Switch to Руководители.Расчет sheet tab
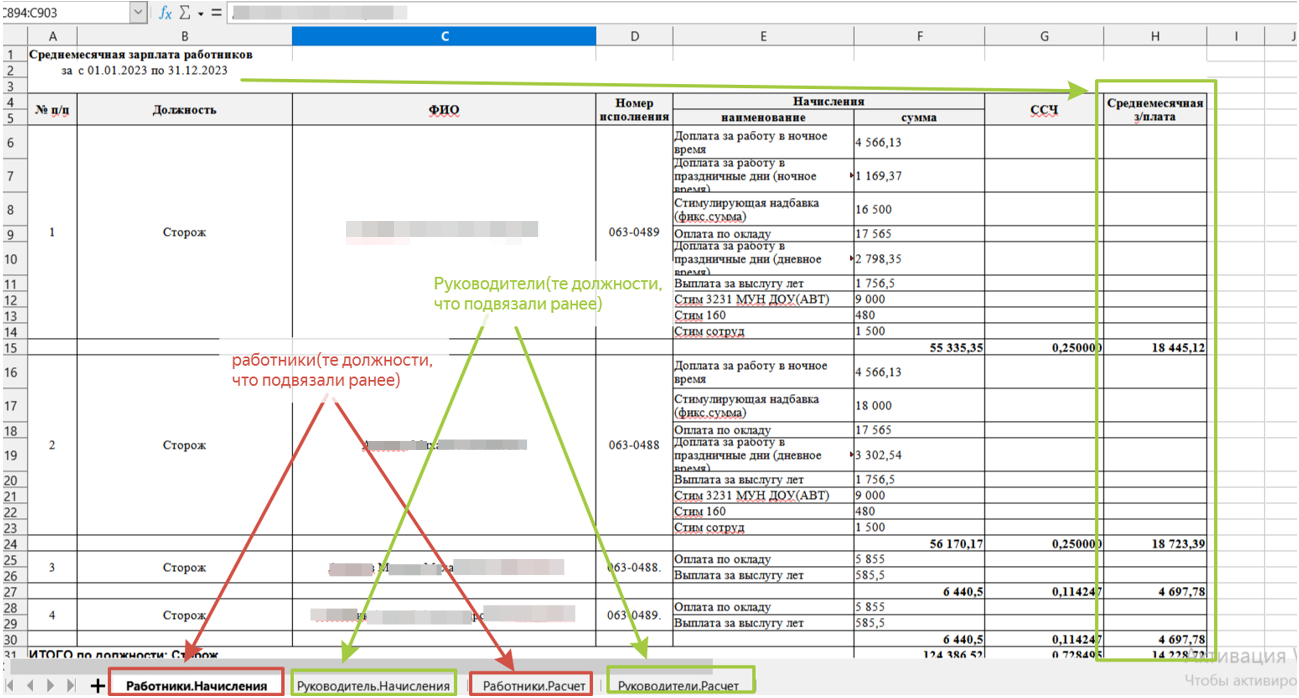The width and height of the screenshot is (1299, 698). click(679, 685)
